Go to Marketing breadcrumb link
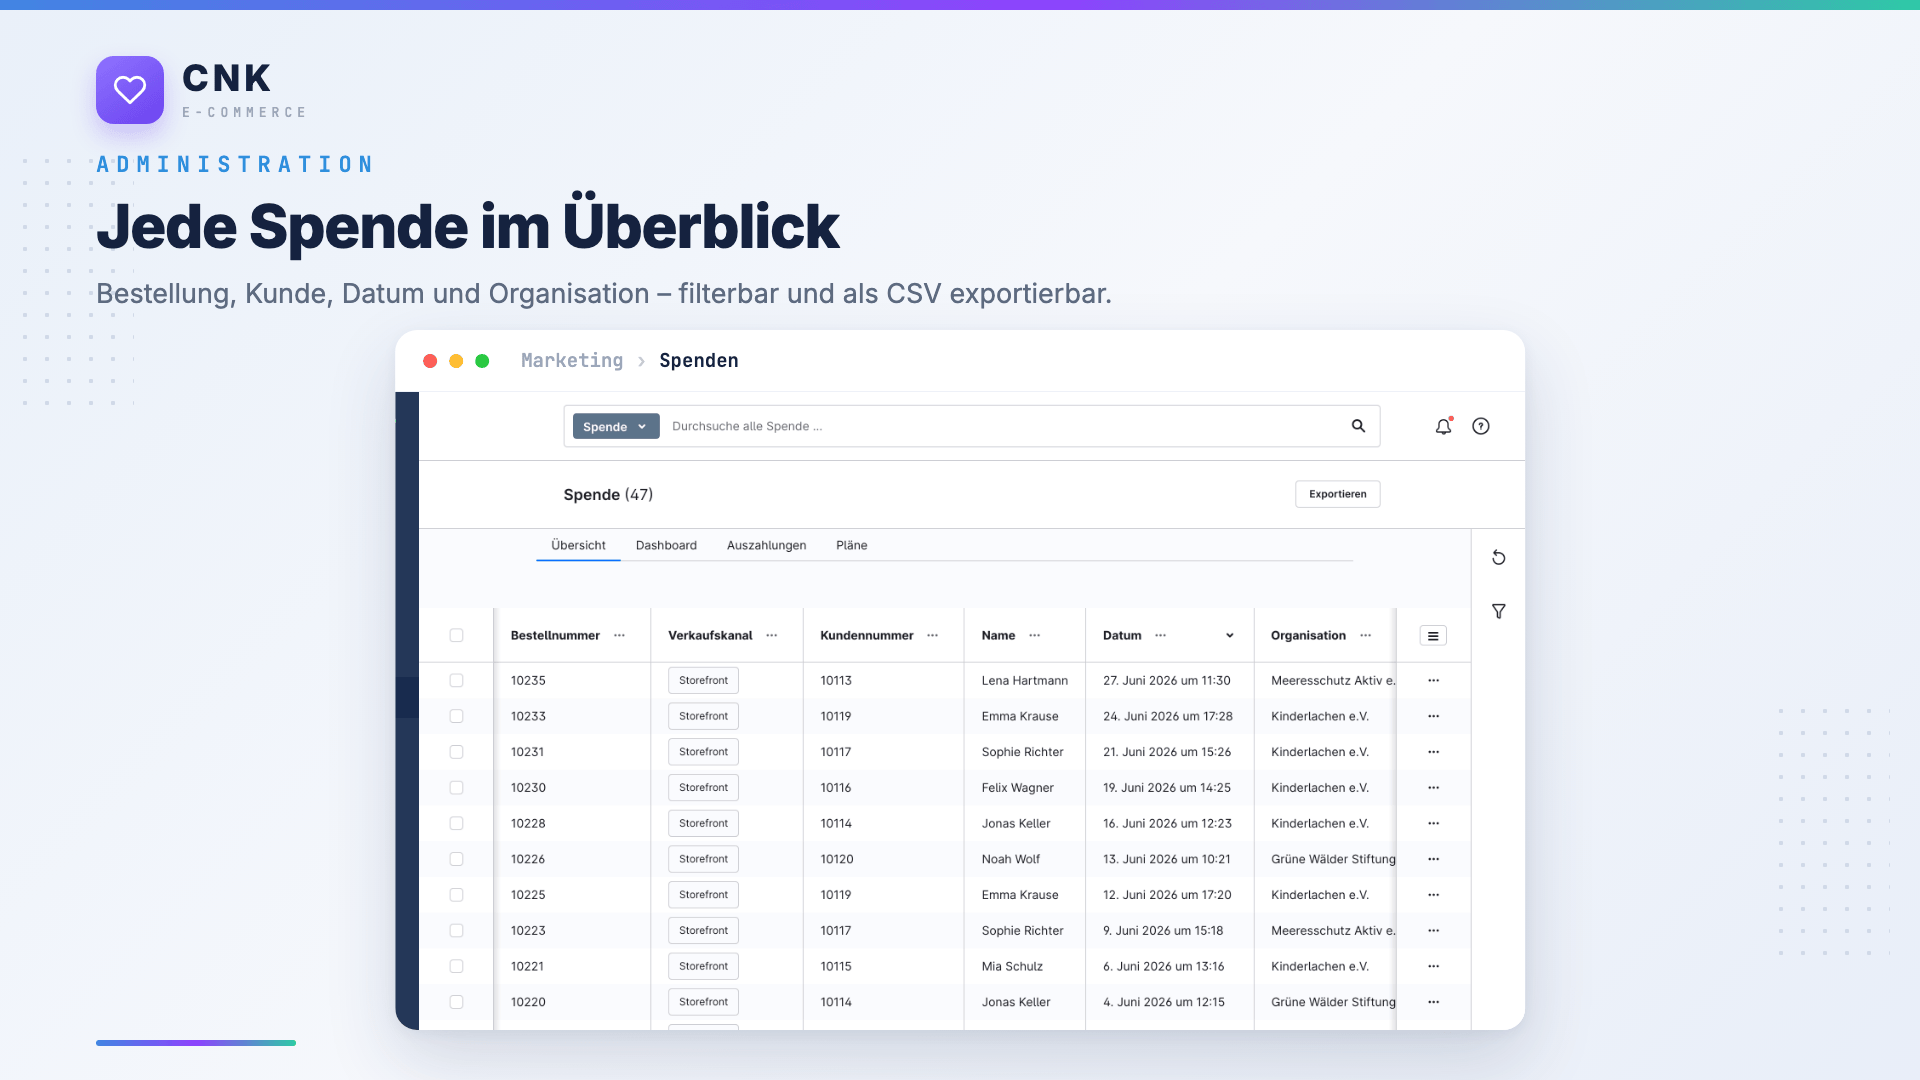 click(572, 360)
